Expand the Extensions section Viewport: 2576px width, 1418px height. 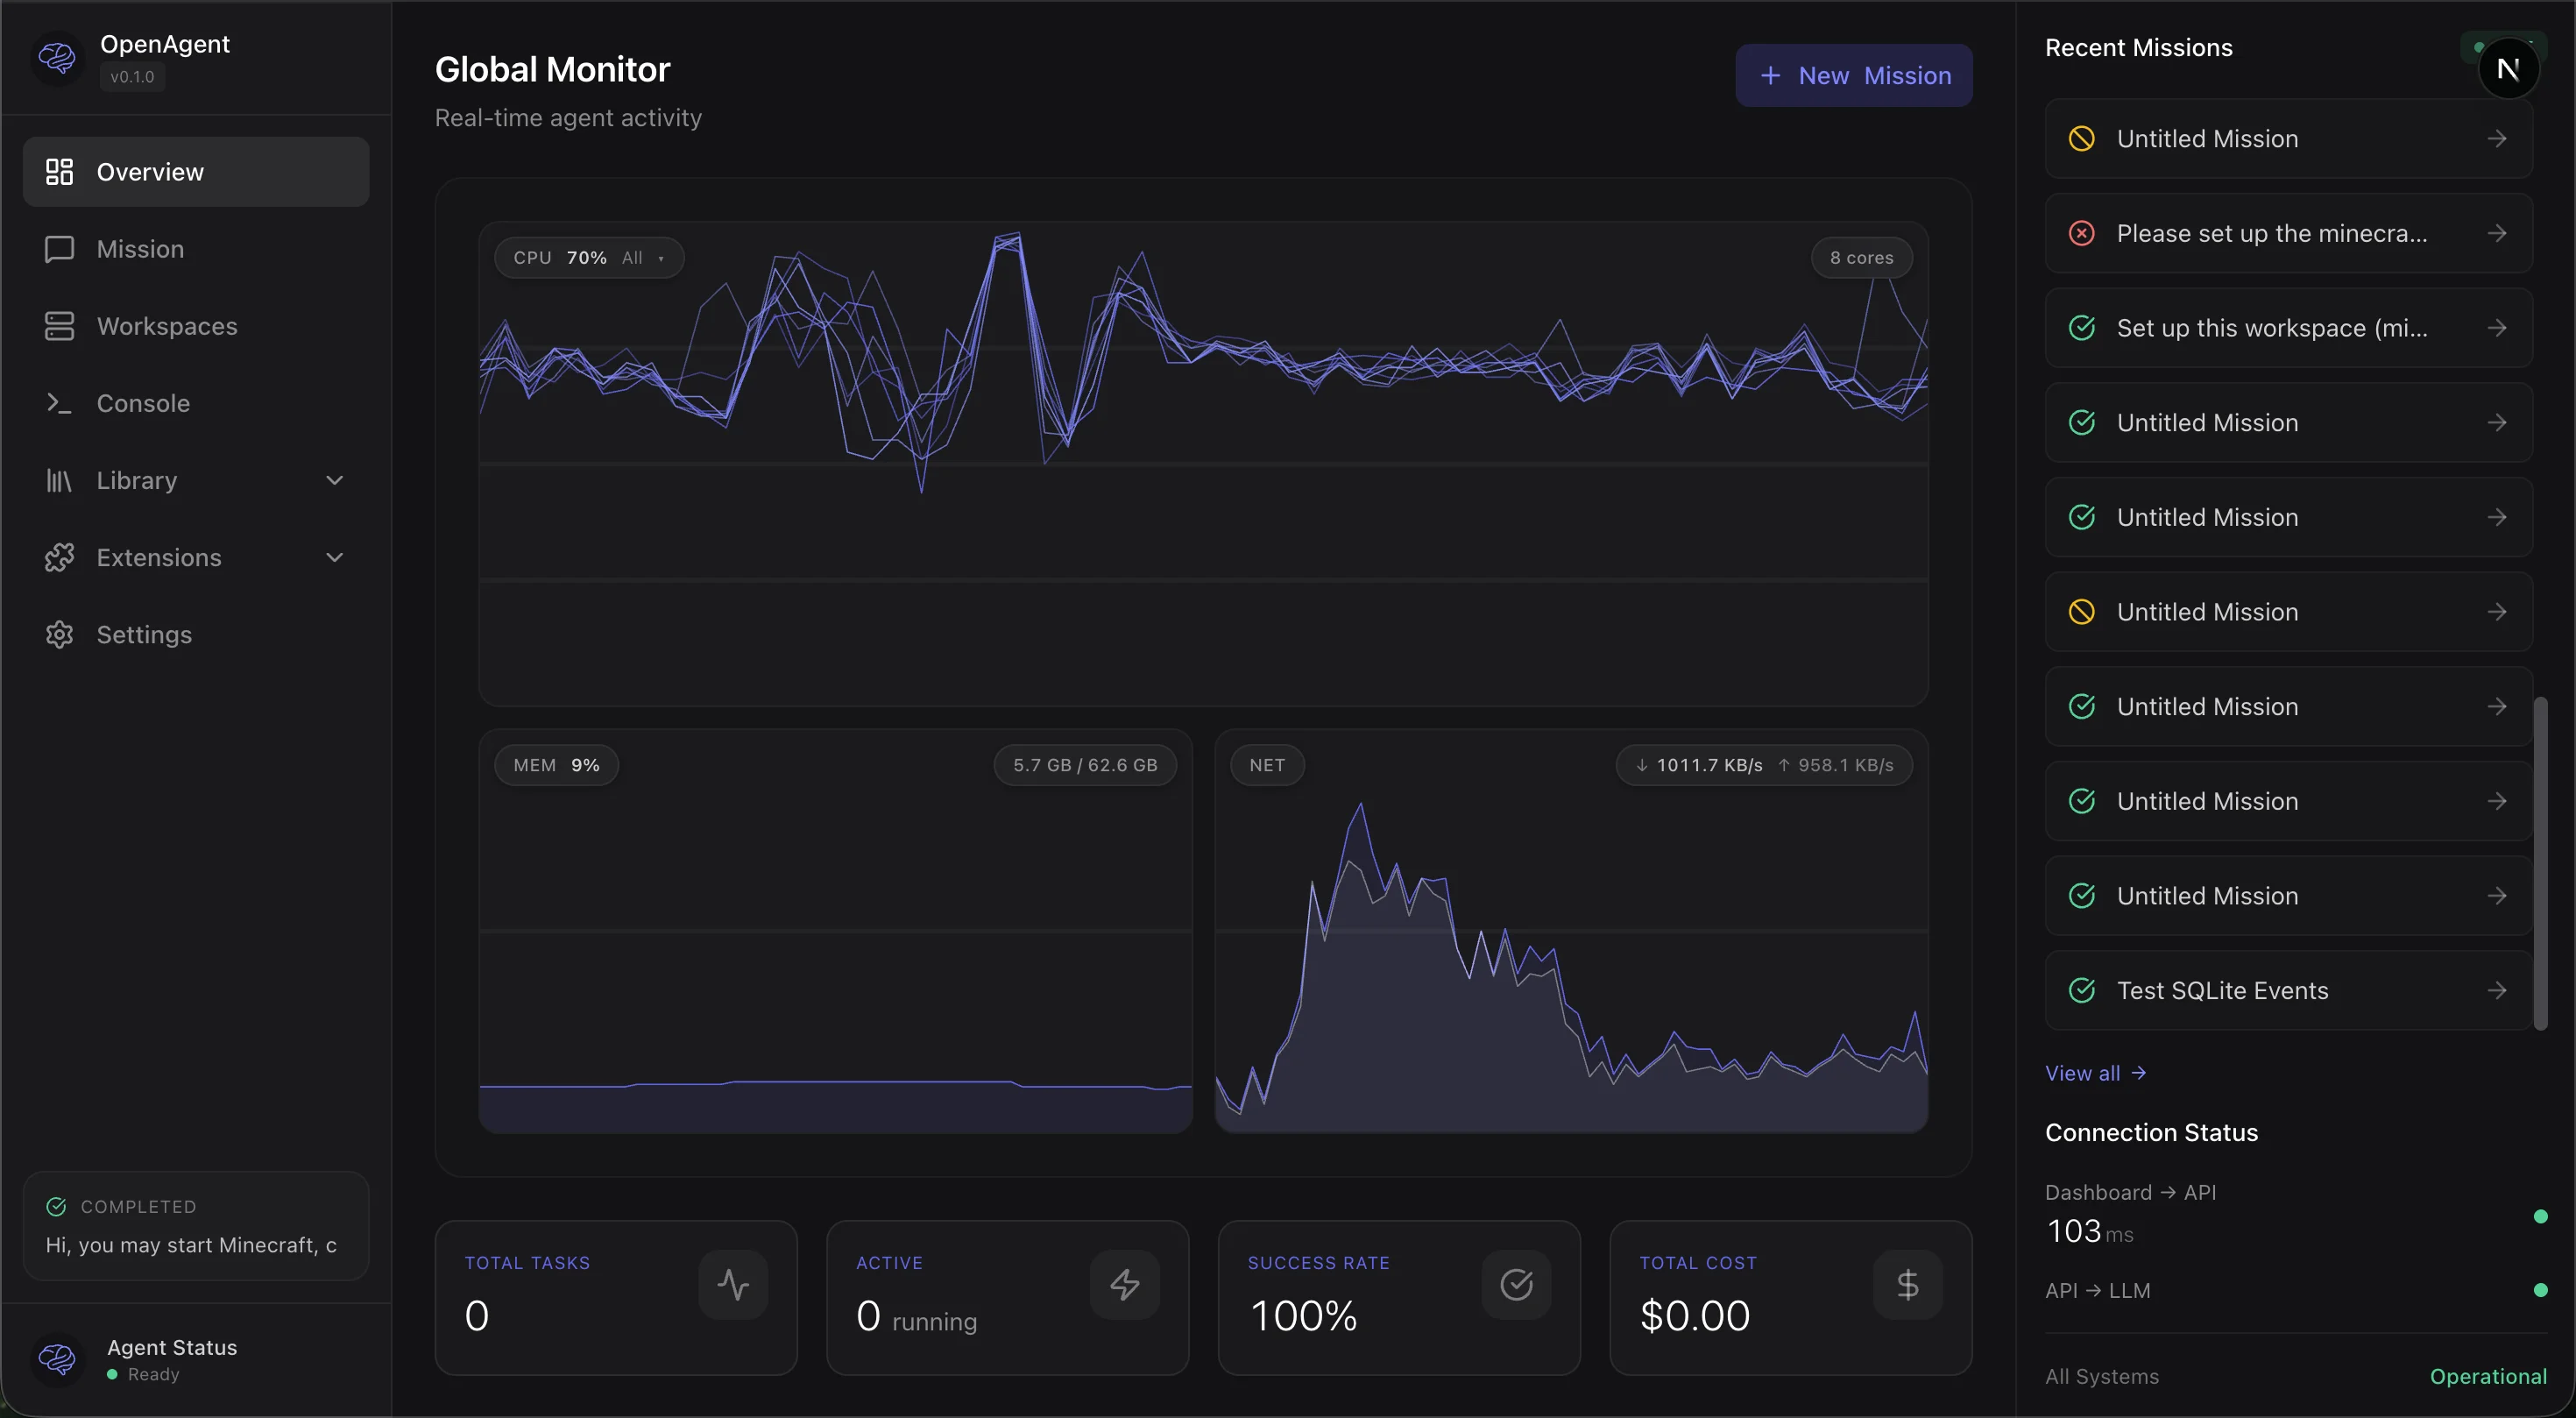click(x=334, y=557)
